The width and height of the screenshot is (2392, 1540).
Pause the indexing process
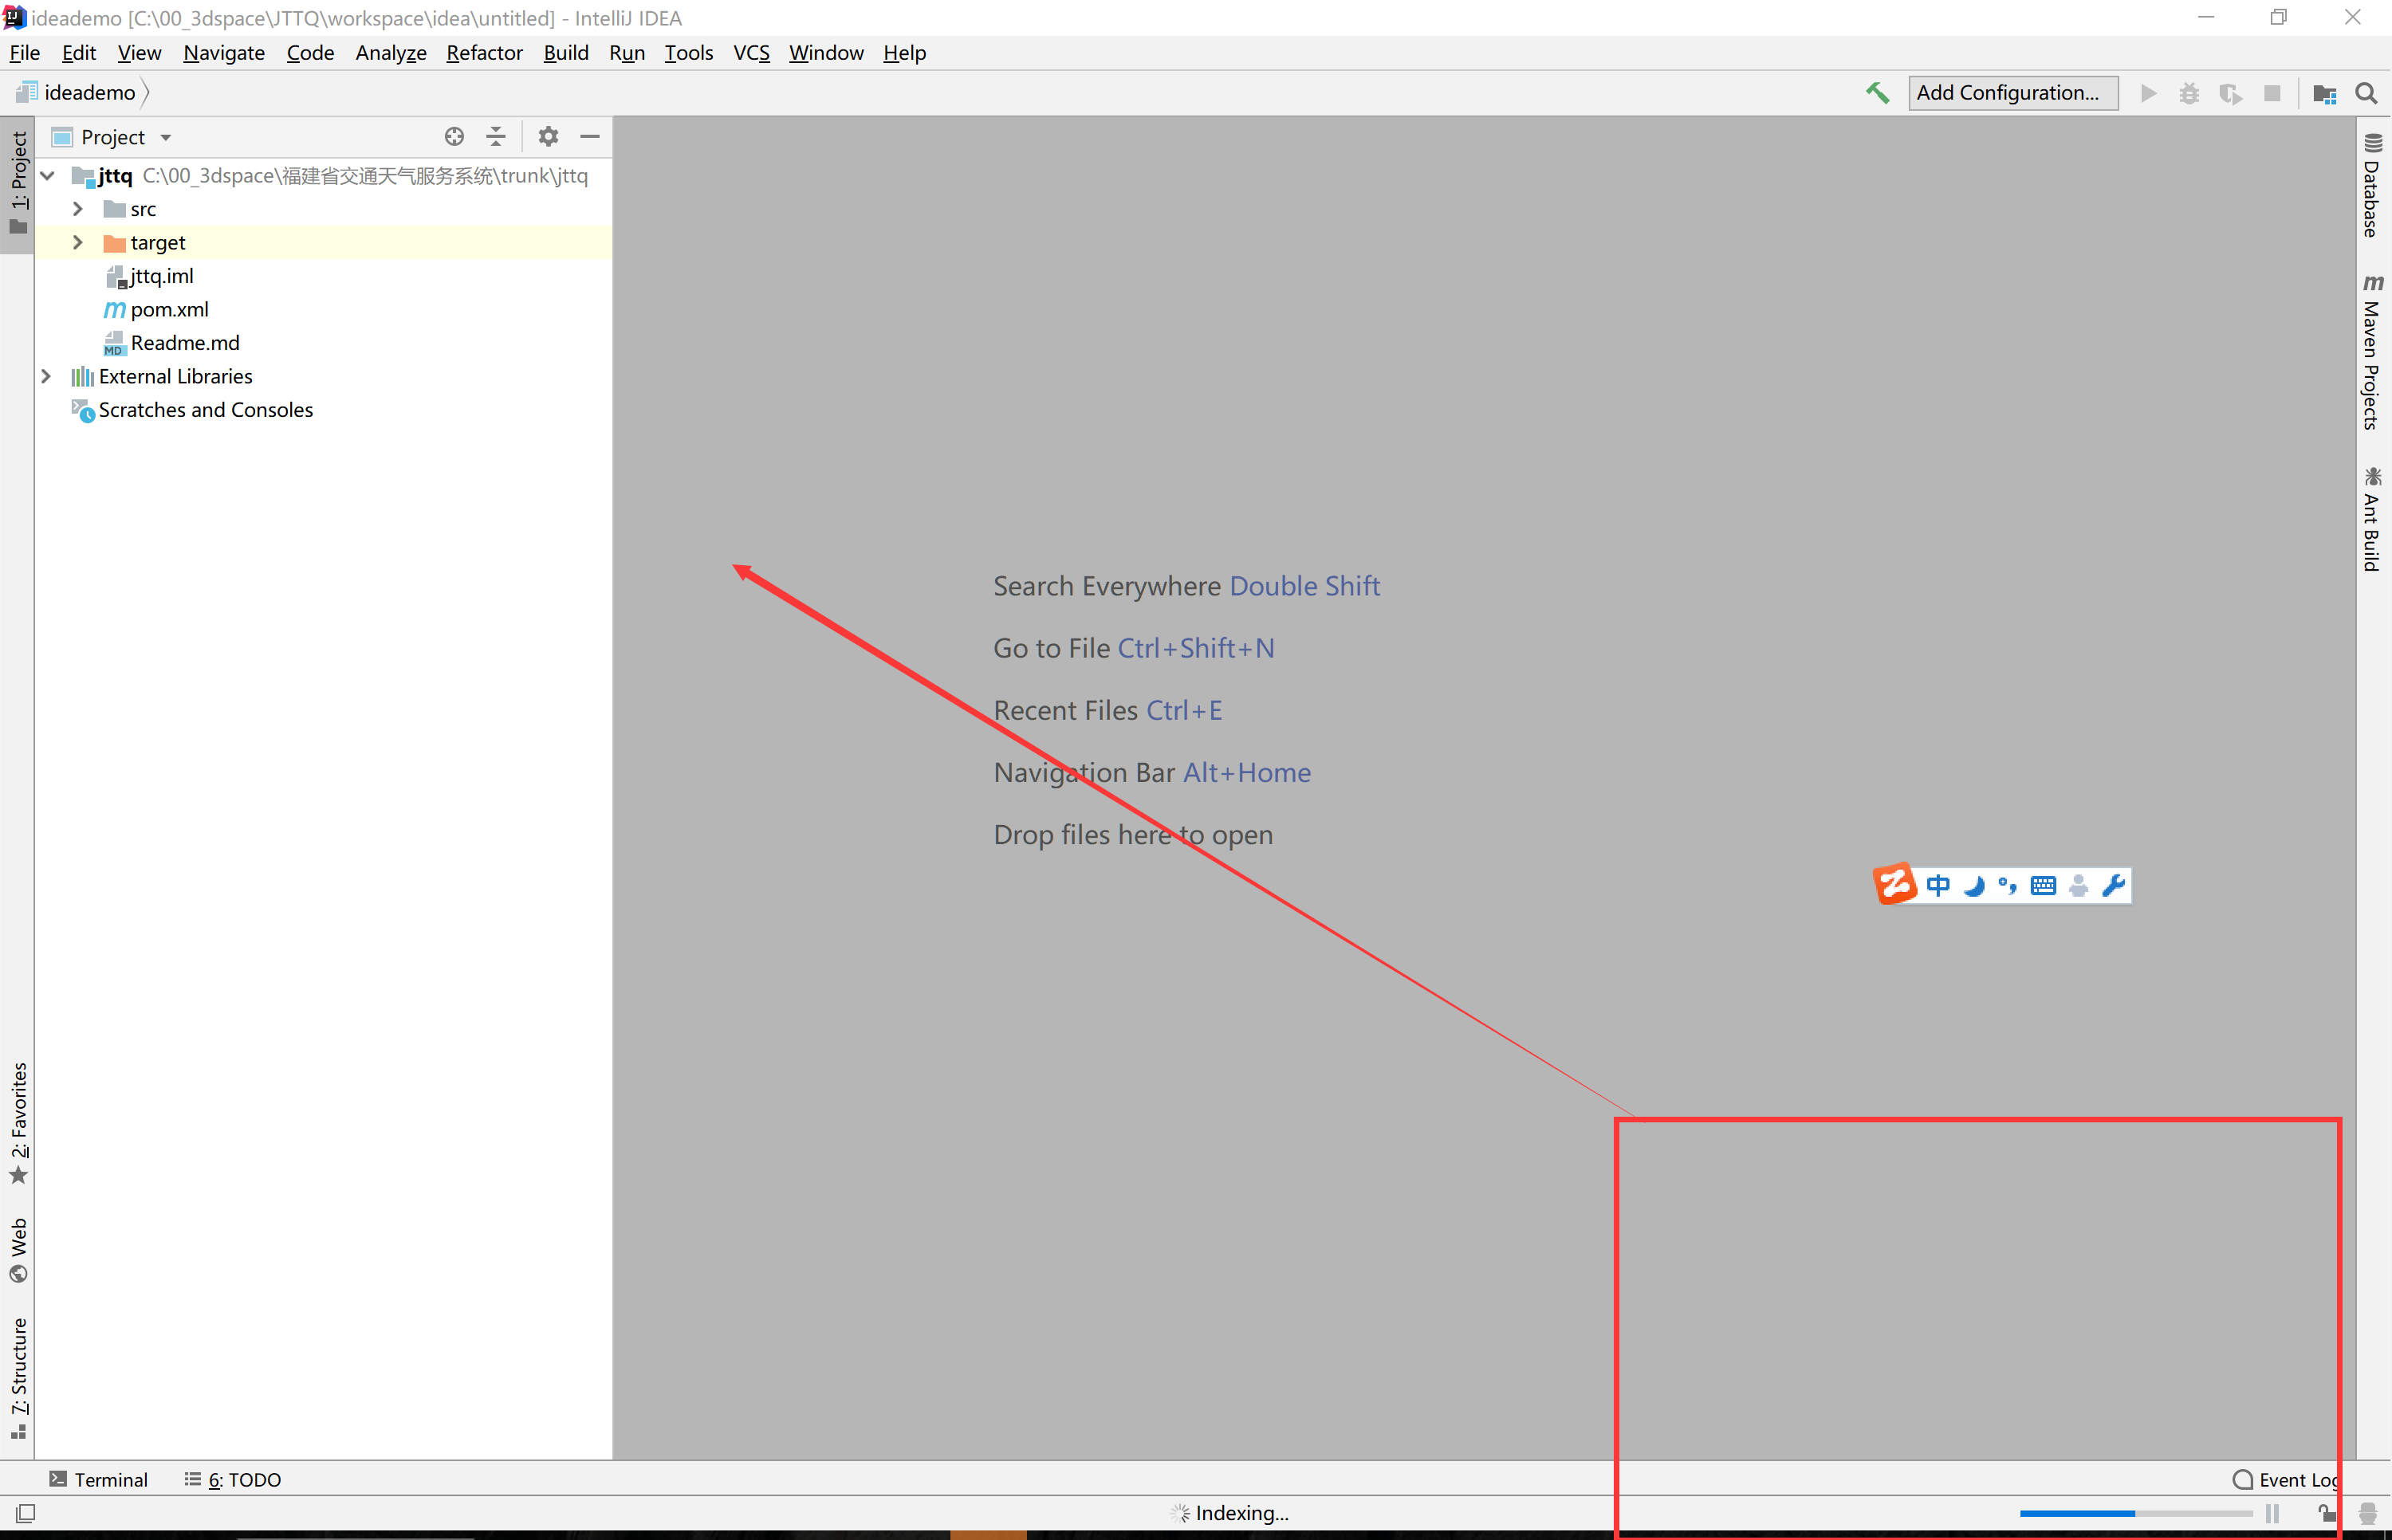[2273, 1513]
